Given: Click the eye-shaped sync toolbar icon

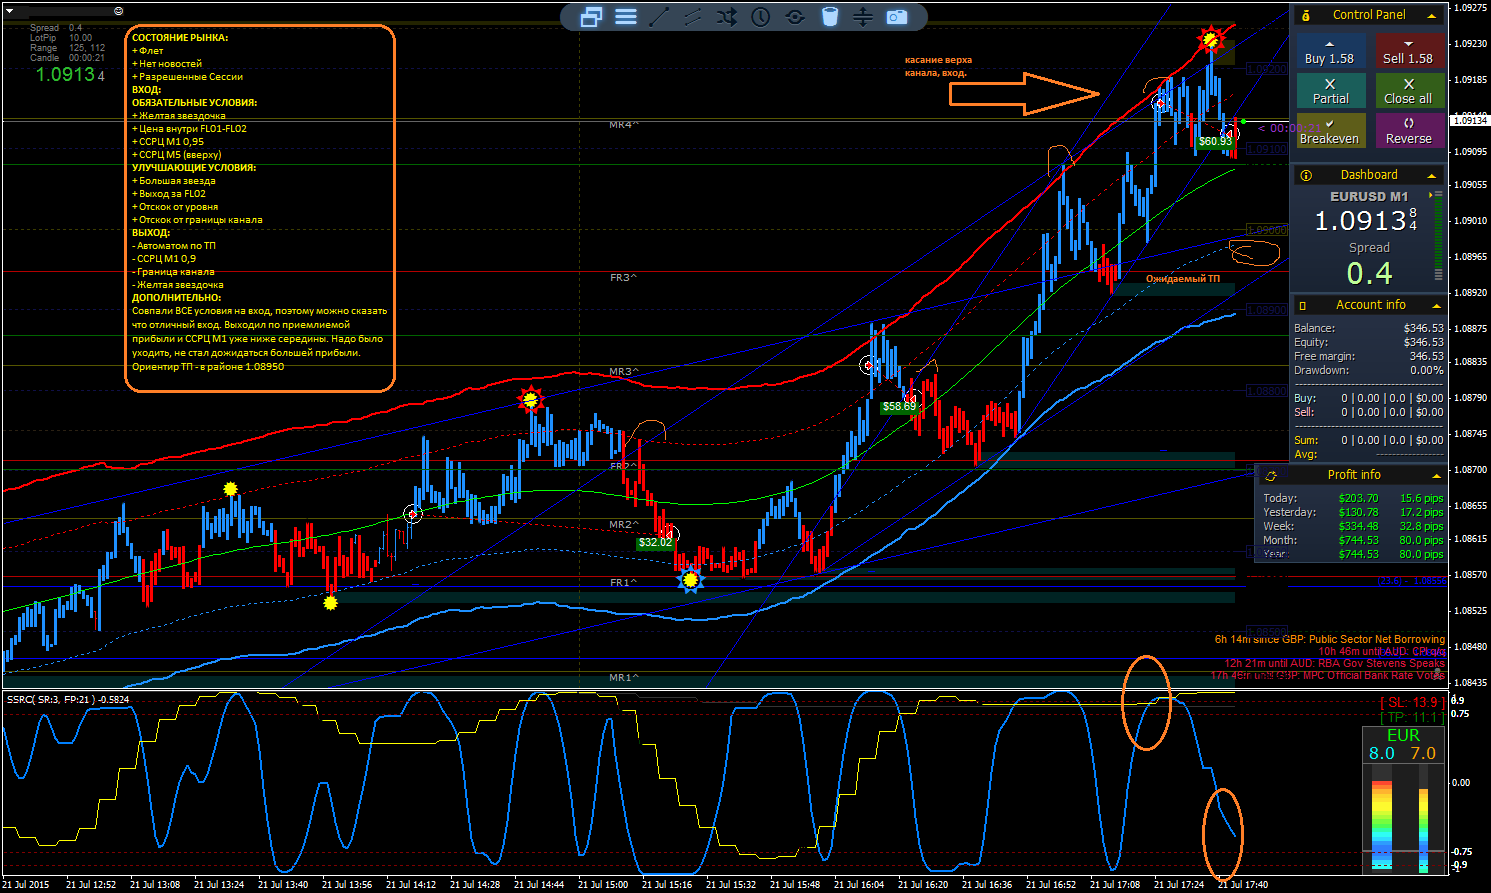Looking at the screenshot, I should [x=795, y=17].
